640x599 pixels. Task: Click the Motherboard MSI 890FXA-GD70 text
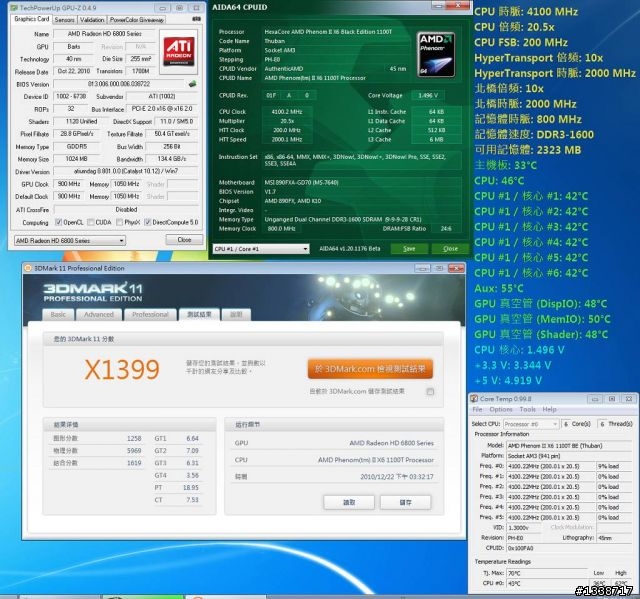pyautogui.click(x=301, y=183)
